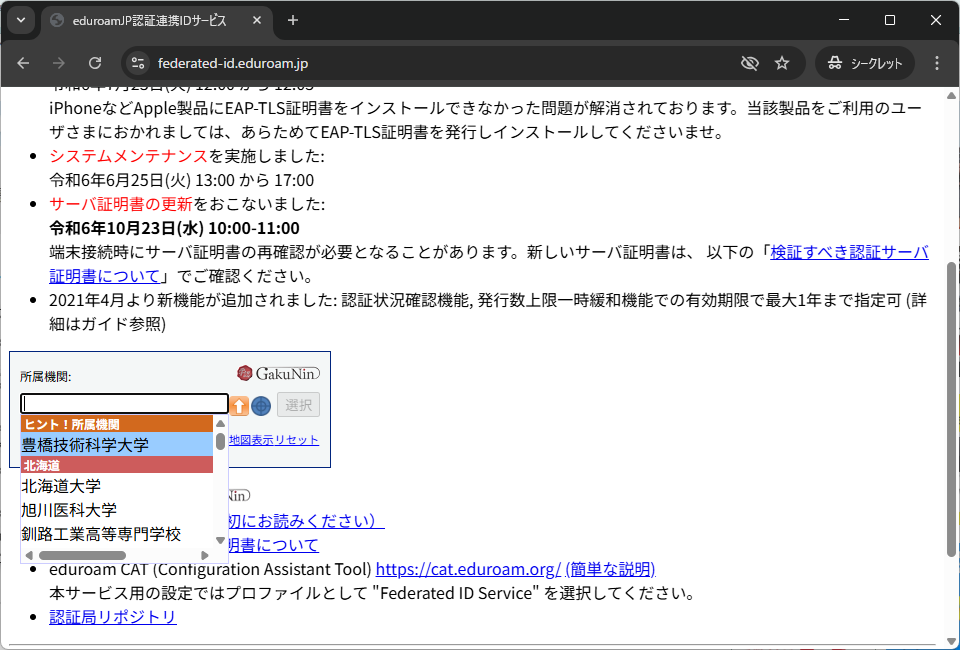This screenshot has height=650, width=960.
Task: Click the シークレット incognito indicator
Action: tap(865, 63)
